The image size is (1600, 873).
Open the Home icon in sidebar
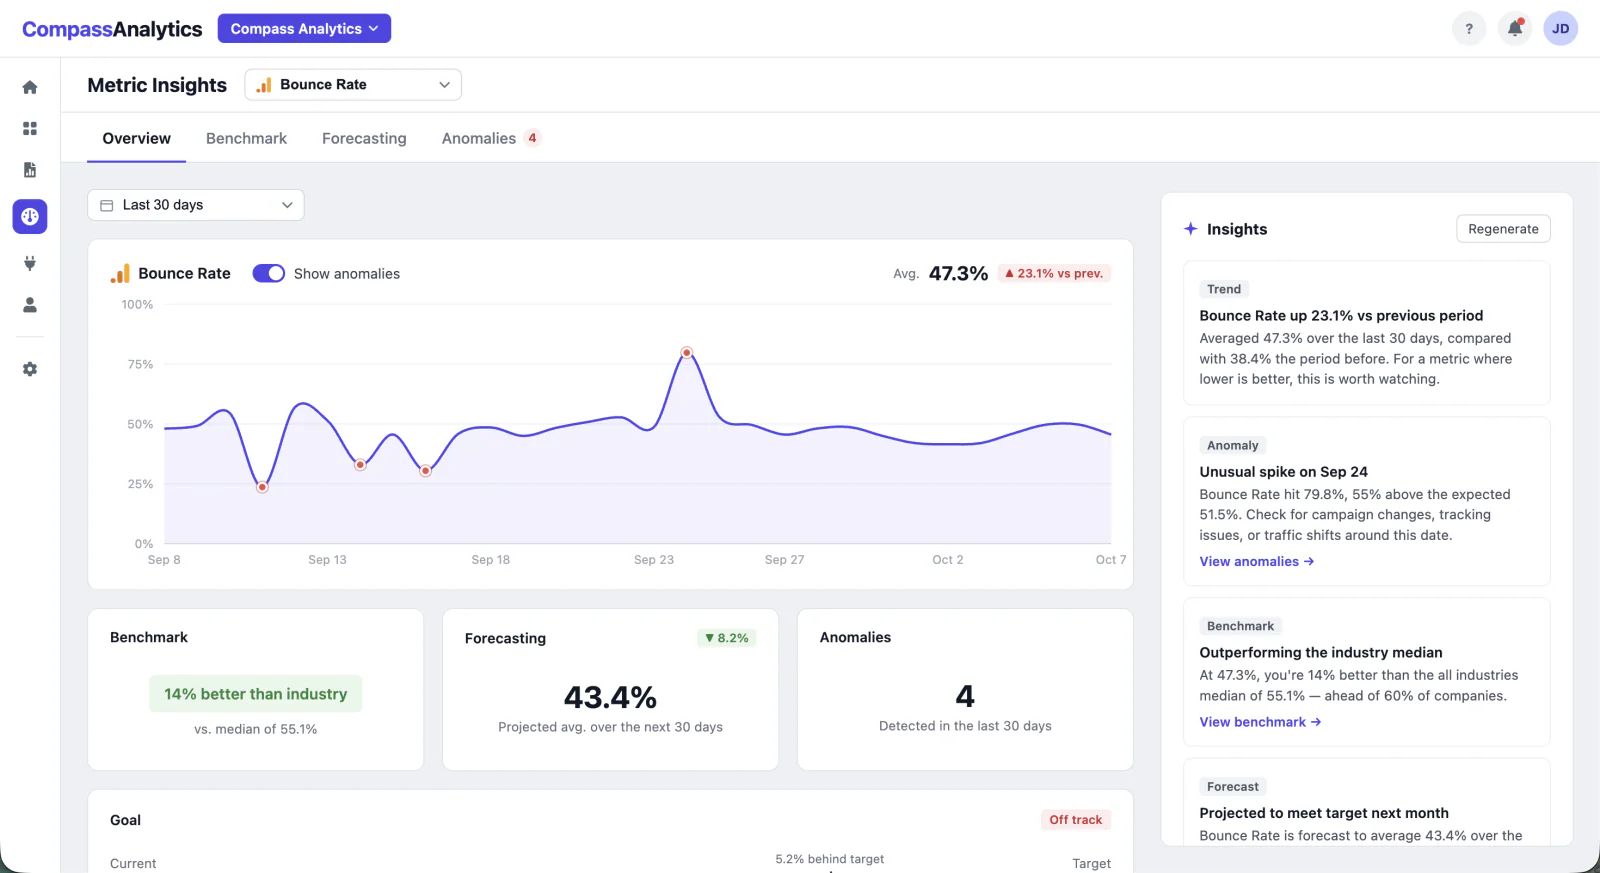click(30, 87)
